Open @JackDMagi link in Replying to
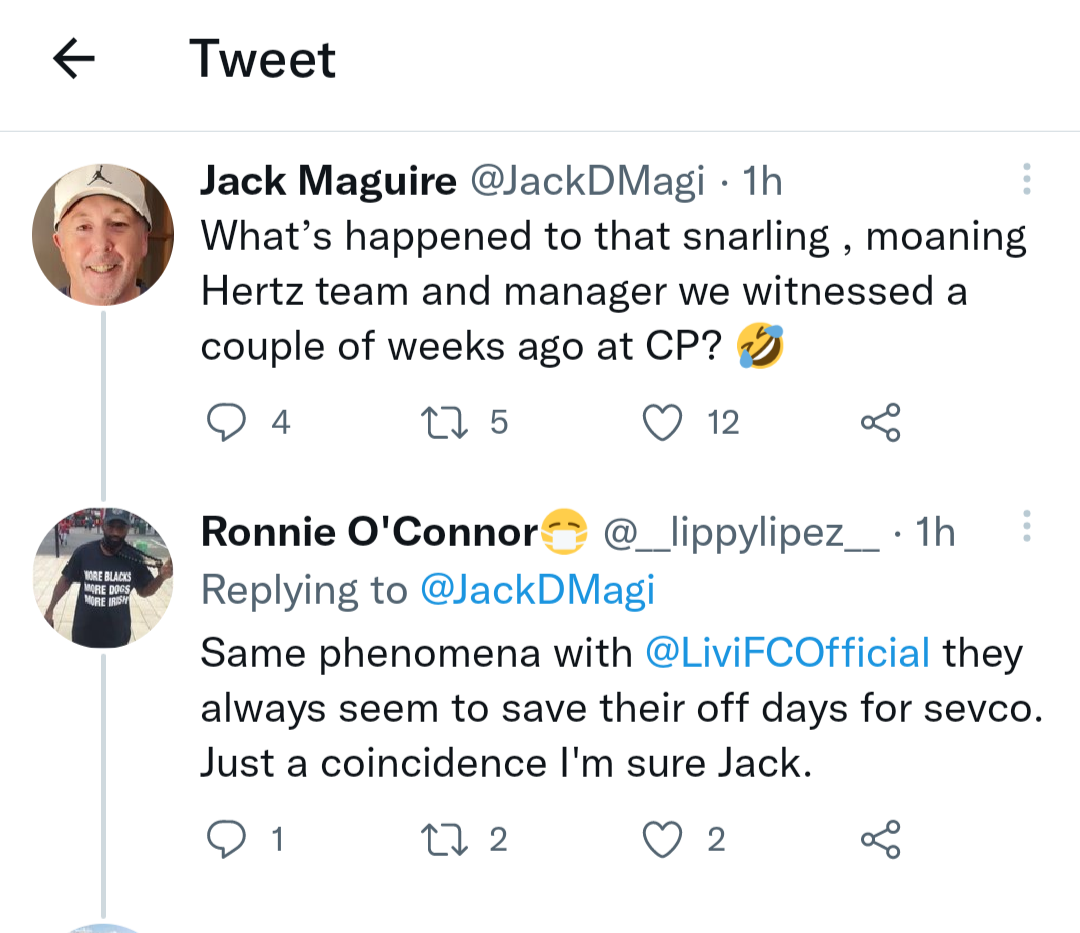Viewport: 1080px width, 933px height. pyautogui.click(x=537, y=591)
